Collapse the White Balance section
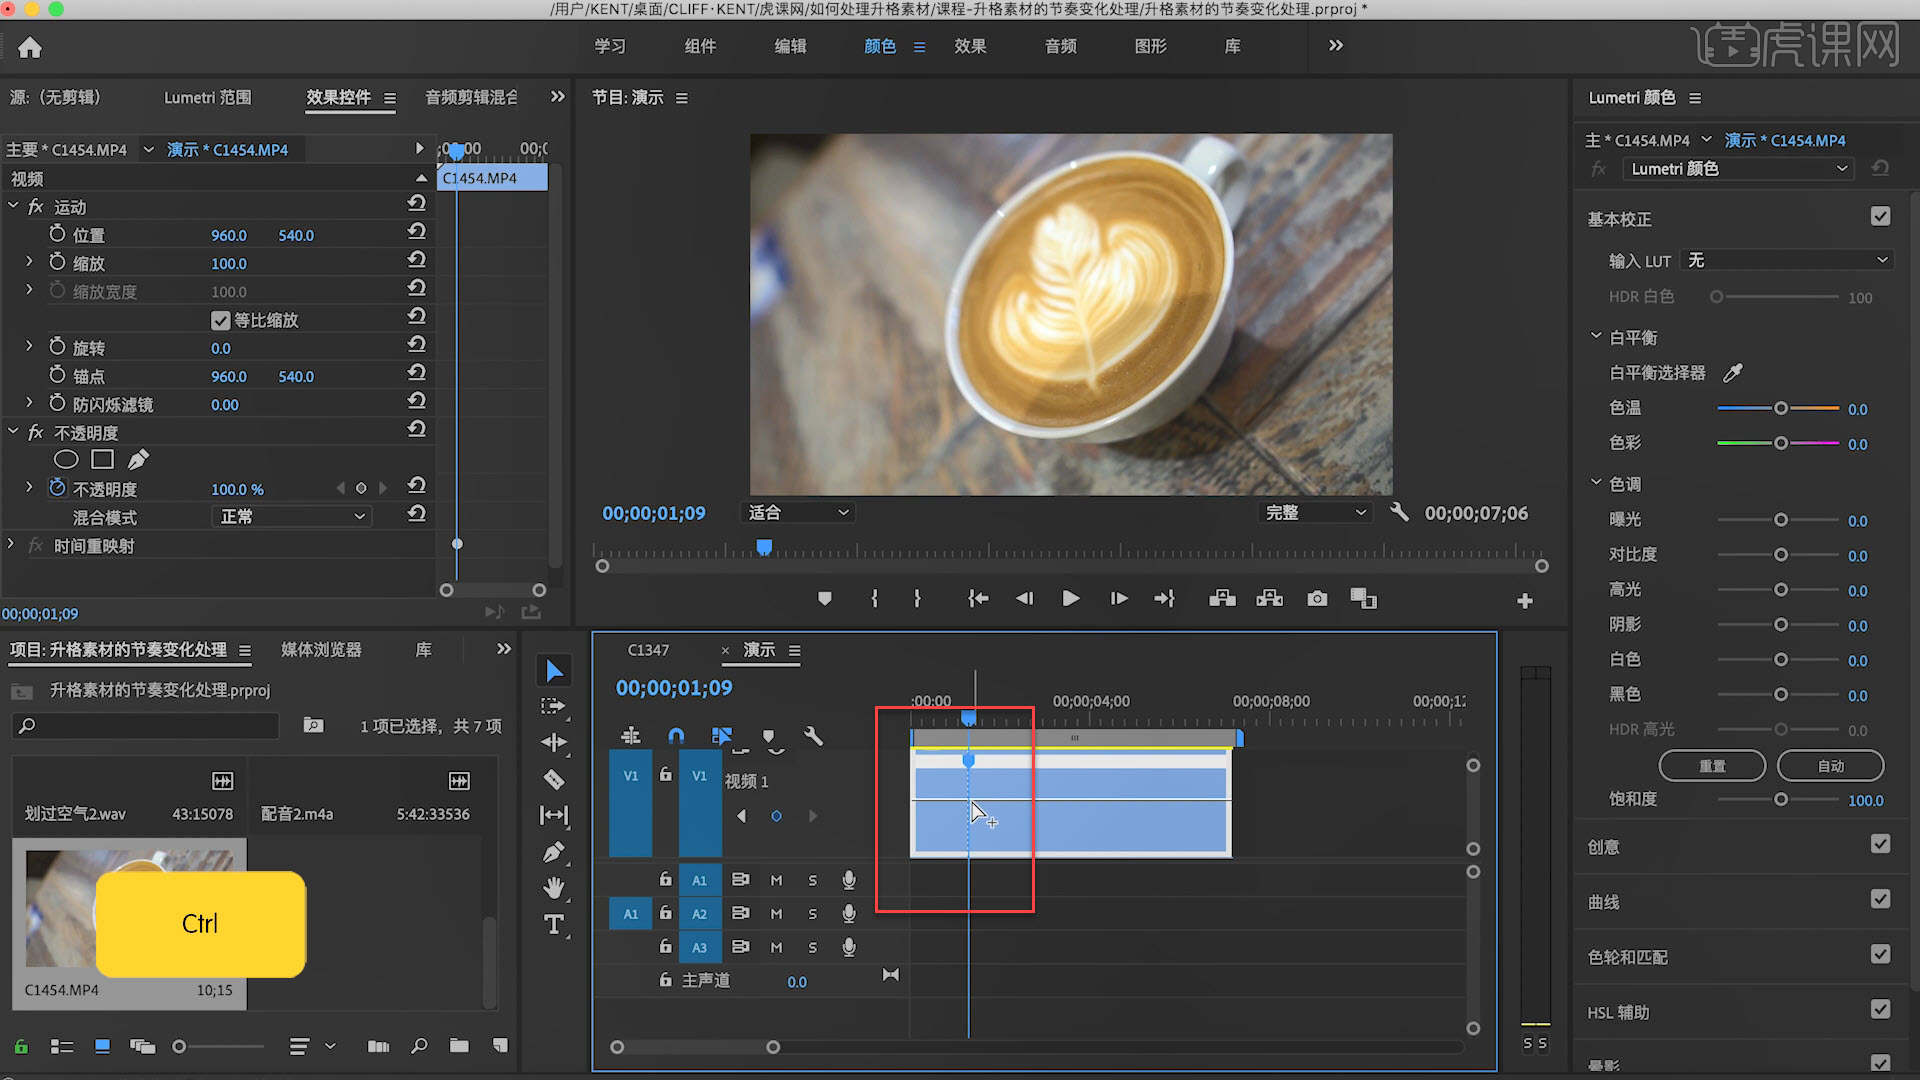1920x1080 pixels. (1596, 337)
